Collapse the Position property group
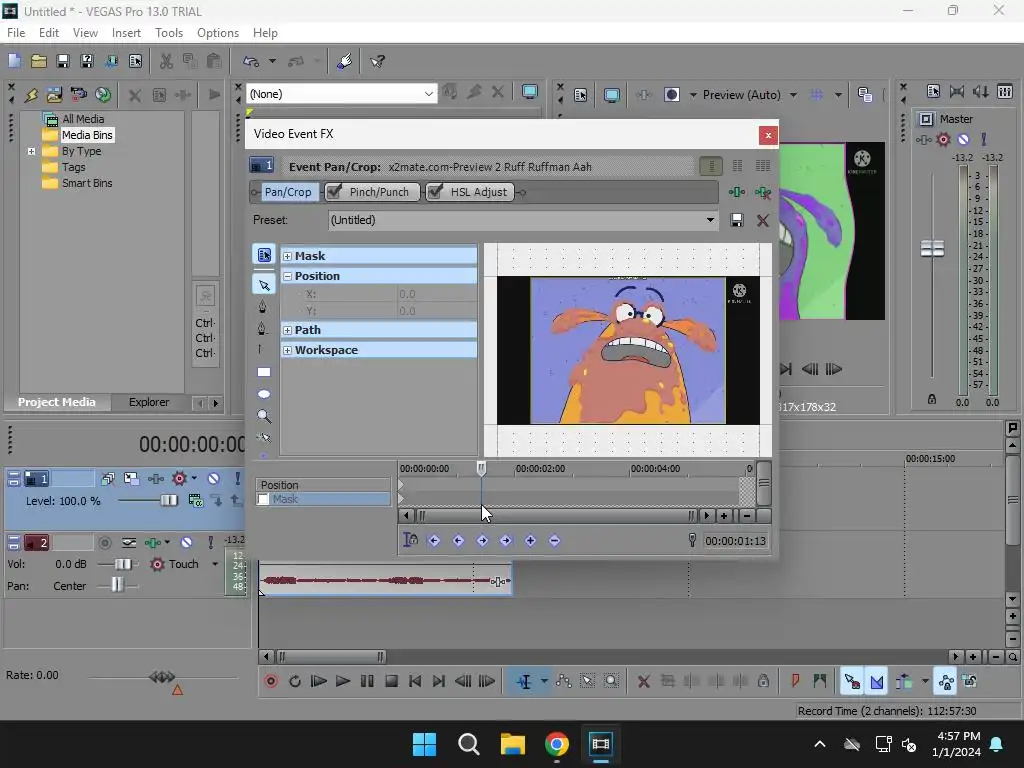 287,276
